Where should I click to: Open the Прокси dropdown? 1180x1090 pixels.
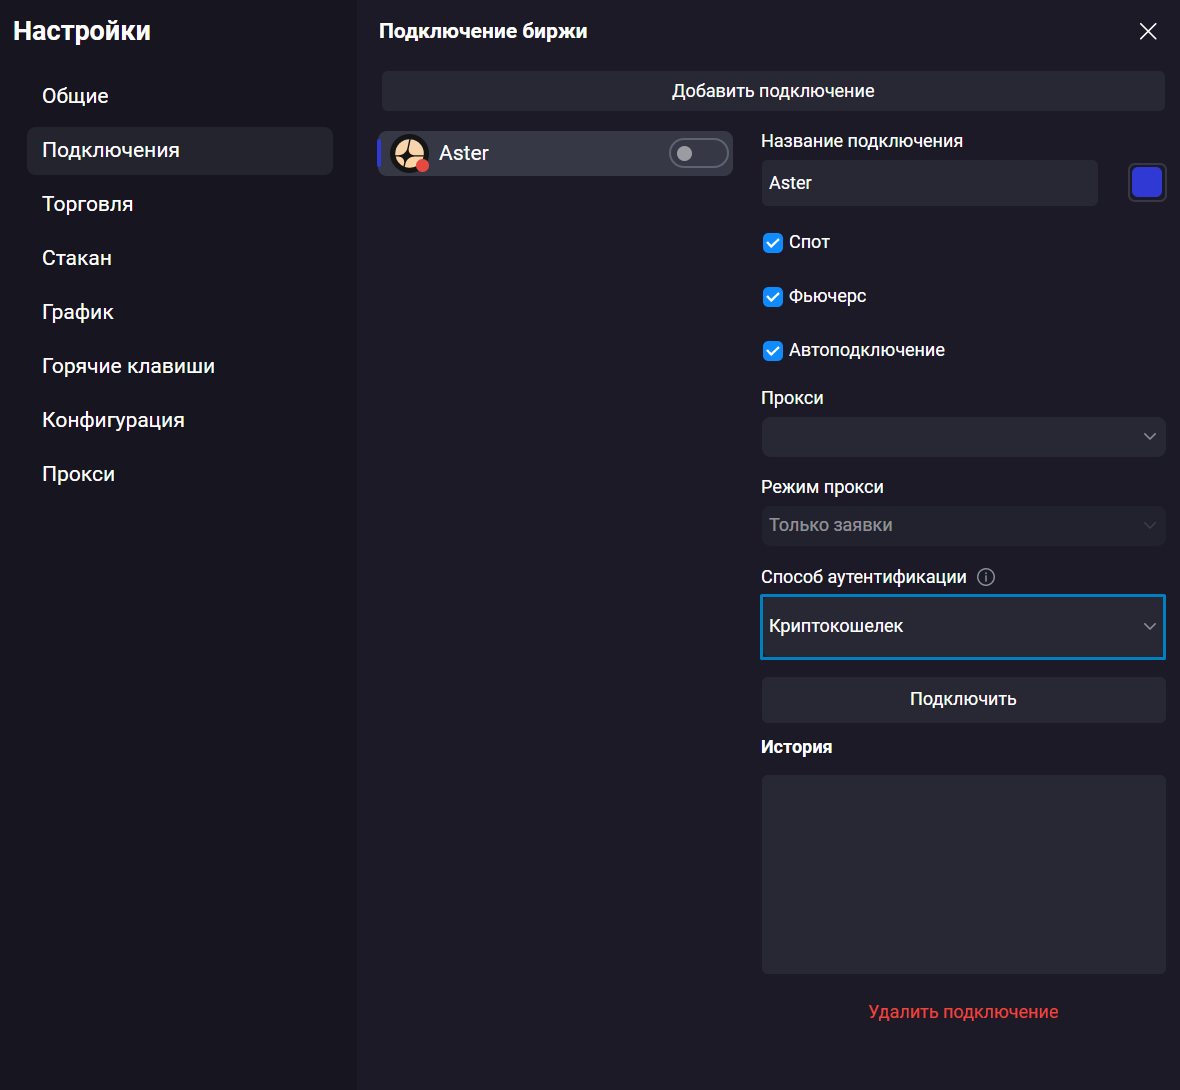pyautogui.click(x=963, y=437)
